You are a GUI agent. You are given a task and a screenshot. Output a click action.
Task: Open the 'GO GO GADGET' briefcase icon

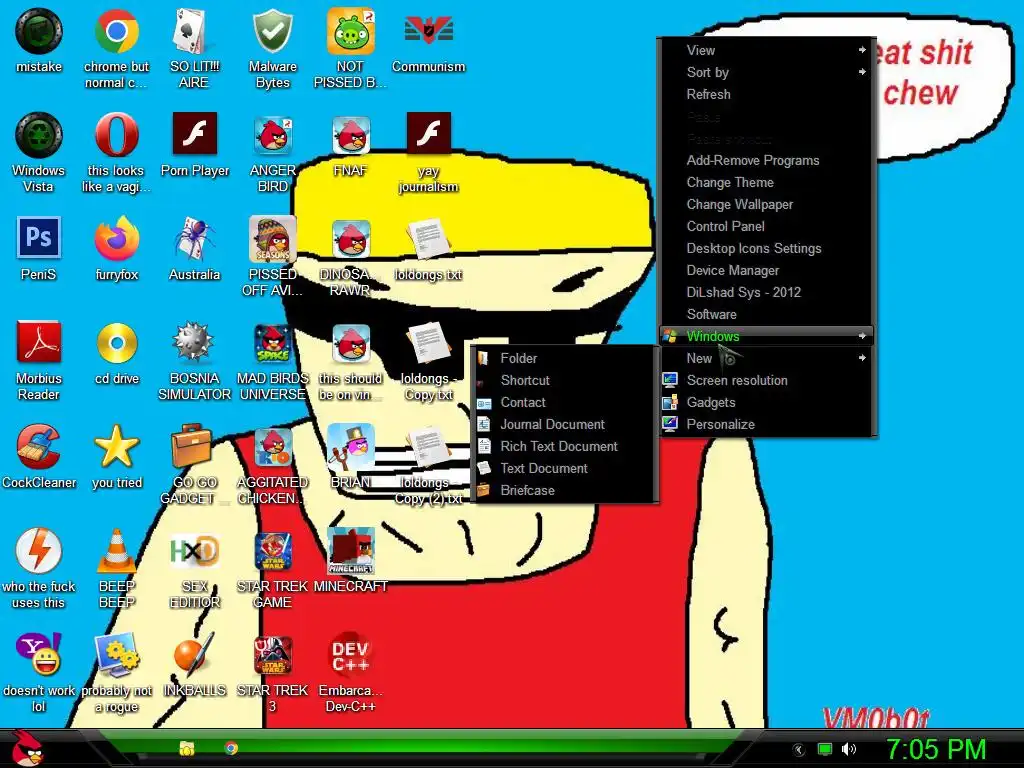[x=192, y=447]
